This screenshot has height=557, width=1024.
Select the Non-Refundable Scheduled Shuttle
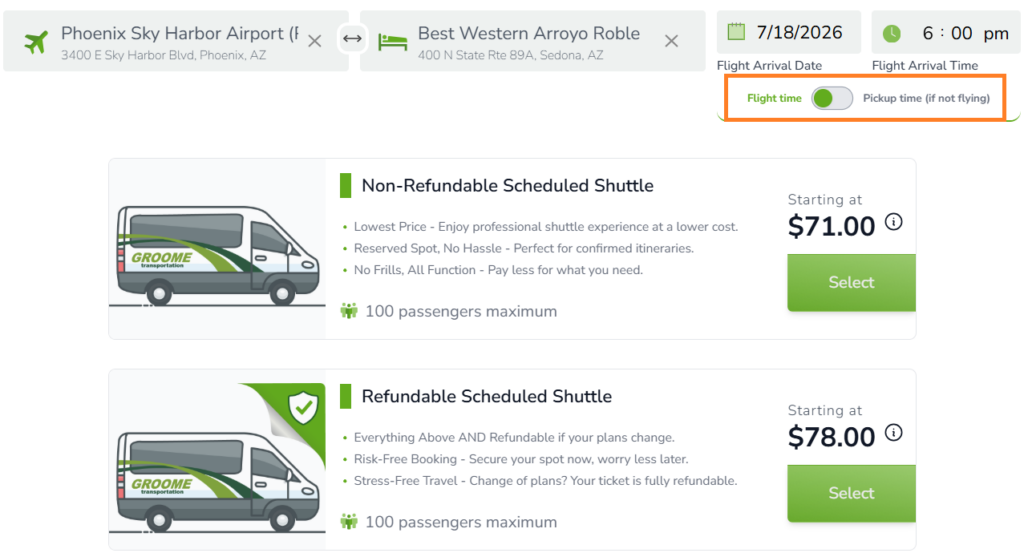[851, 282]
